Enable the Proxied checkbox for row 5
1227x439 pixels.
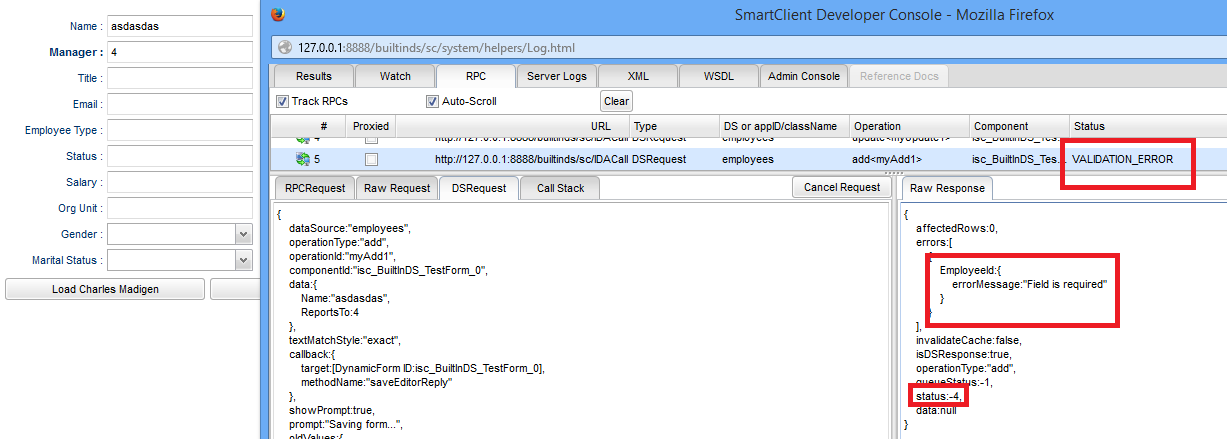click(x=371, y=159)
